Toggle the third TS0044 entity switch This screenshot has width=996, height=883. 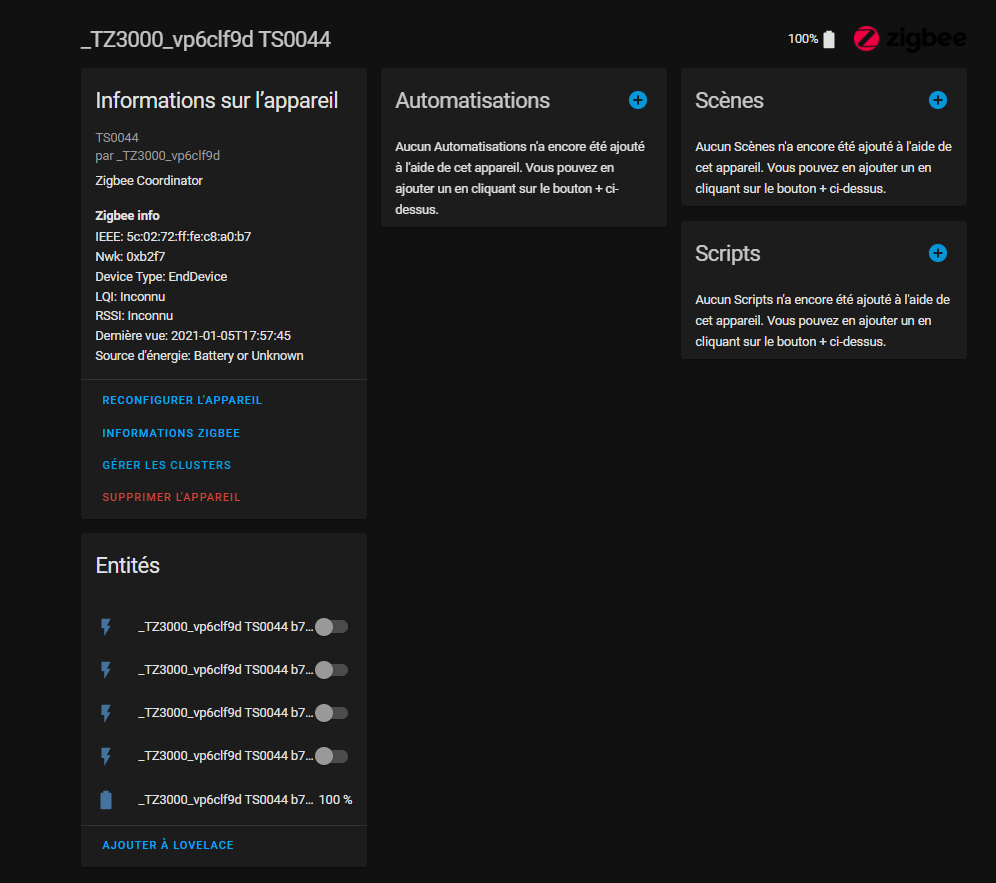[331, 713]
